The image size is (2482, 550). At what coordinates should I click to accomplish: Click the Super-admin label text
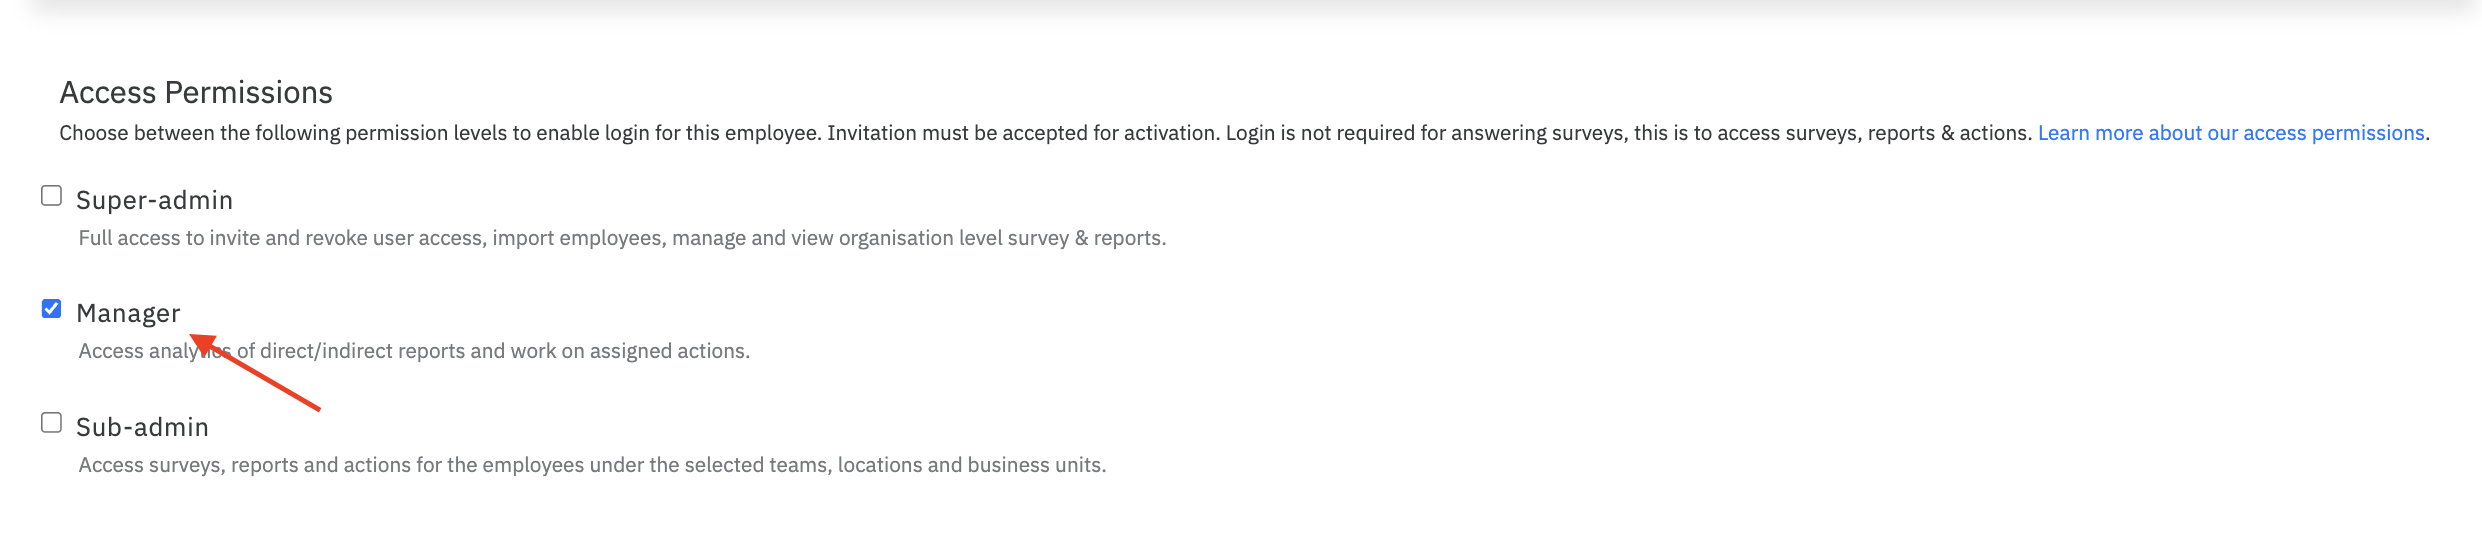coord(154,200)
